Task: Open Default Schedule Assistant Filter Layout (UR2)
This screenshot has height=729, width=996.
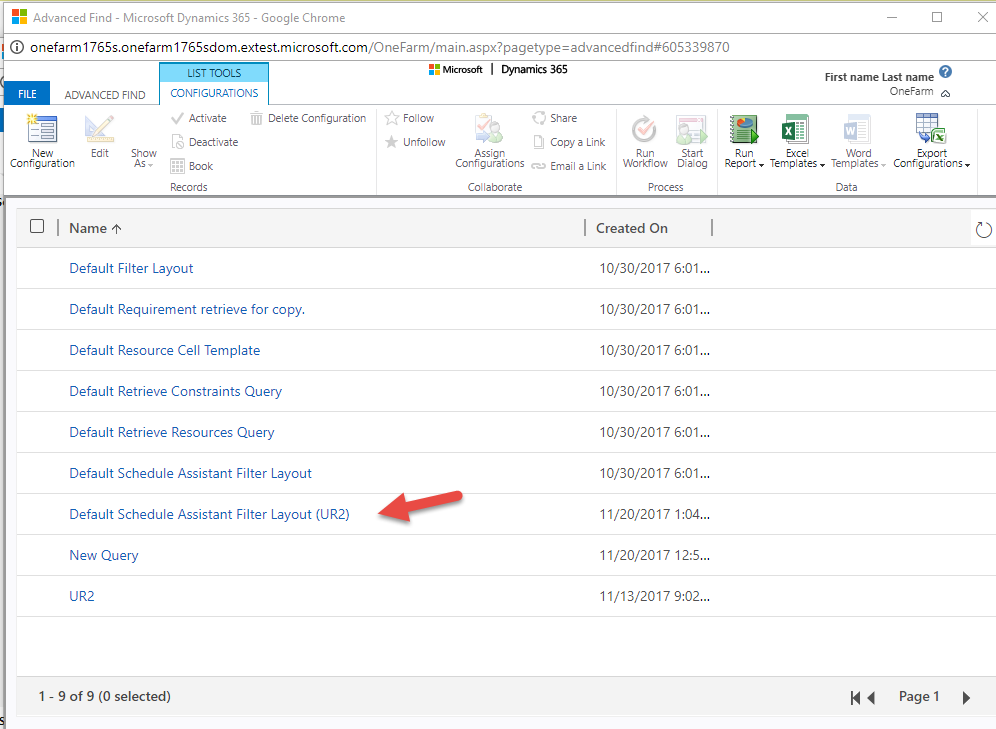Action: pos(210,514)
